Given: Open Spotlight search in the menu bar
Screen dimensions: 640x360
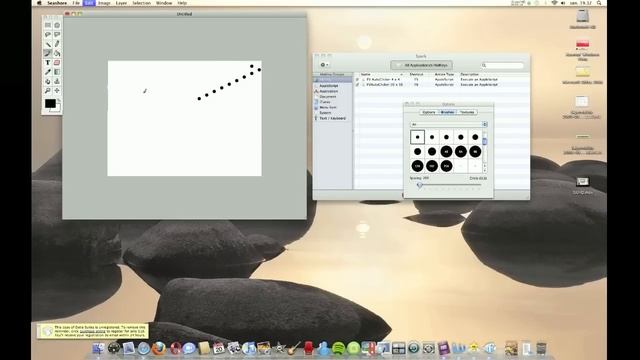Looking at the screenshot, I should pos(599,3).
